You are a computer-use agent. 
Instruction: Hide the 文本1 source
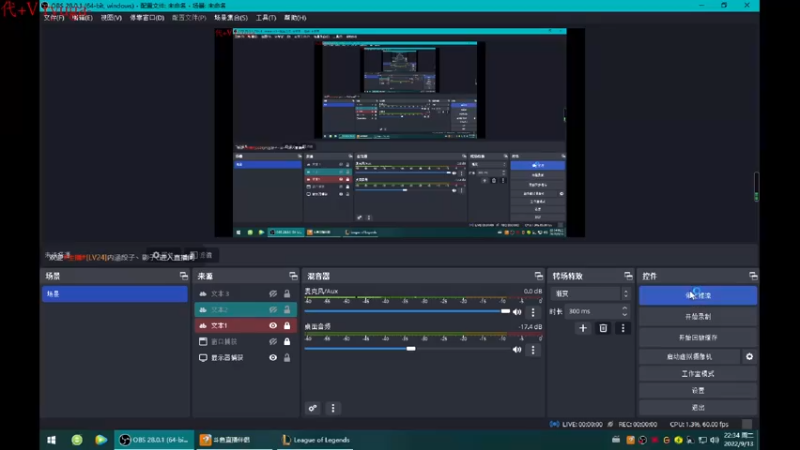273,326
